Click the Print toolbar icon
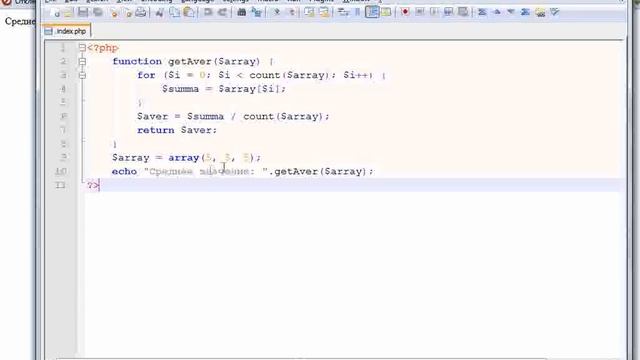Screen dimensions: 640x360 tap(140, 12)
